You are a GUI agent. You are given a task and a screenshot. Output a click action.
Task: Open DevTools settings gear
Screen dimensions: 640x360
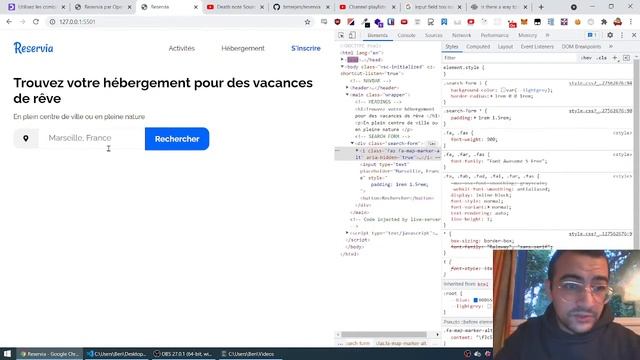click(610, 36)
